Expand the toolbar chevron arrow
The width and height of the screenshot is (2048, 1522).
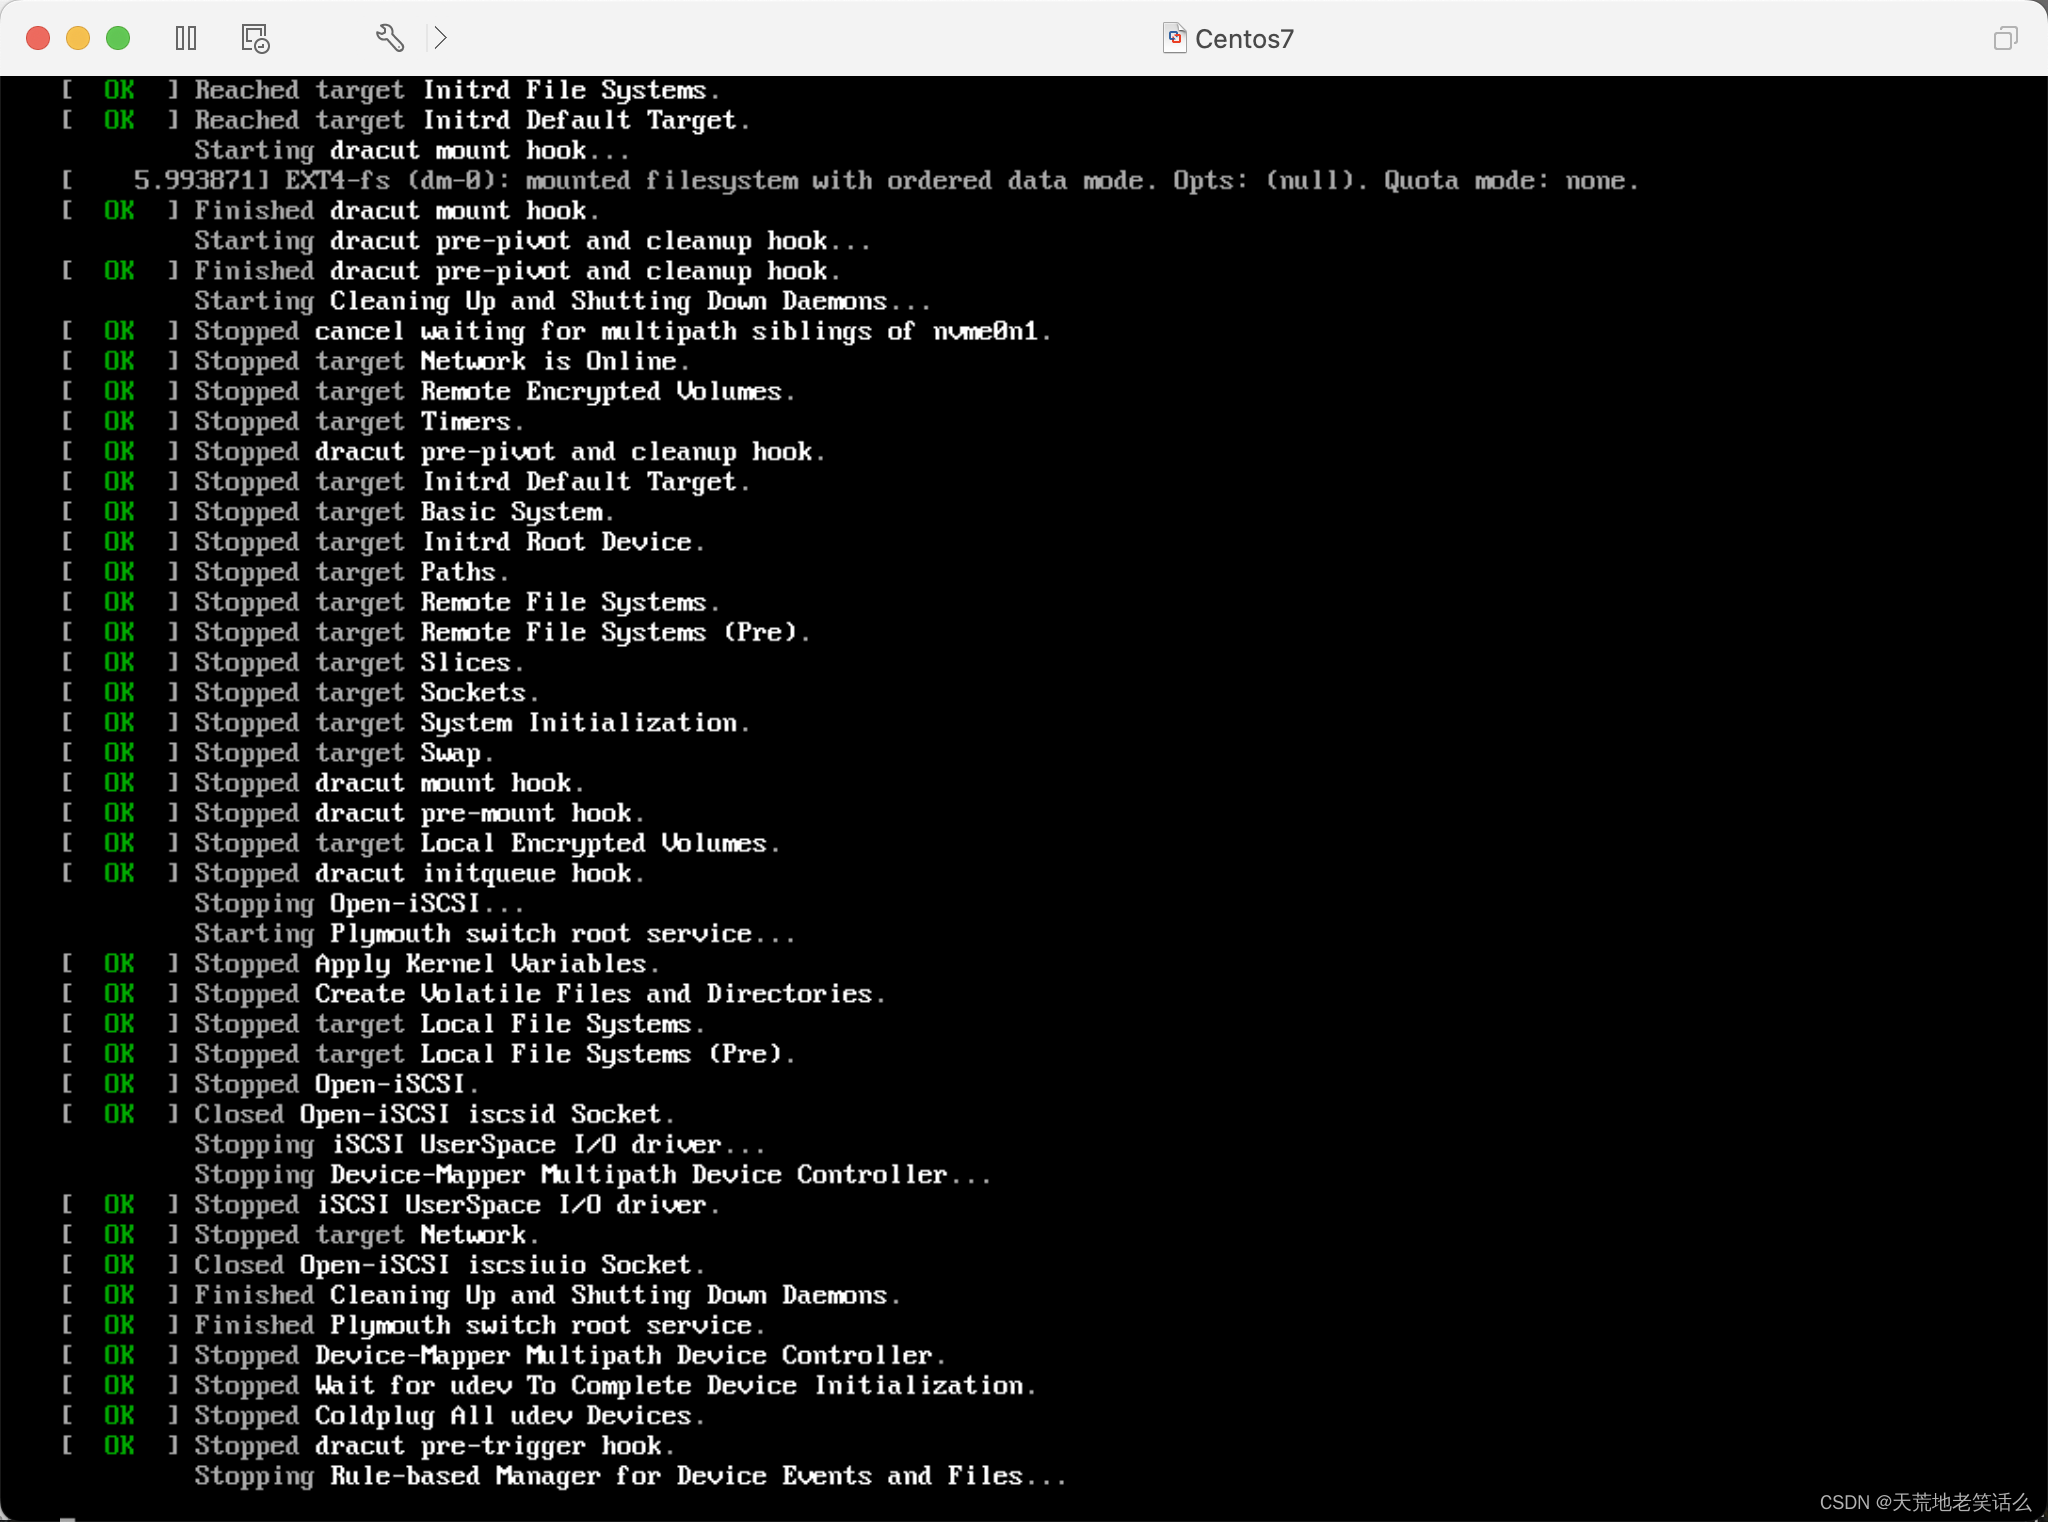[440, 38]
